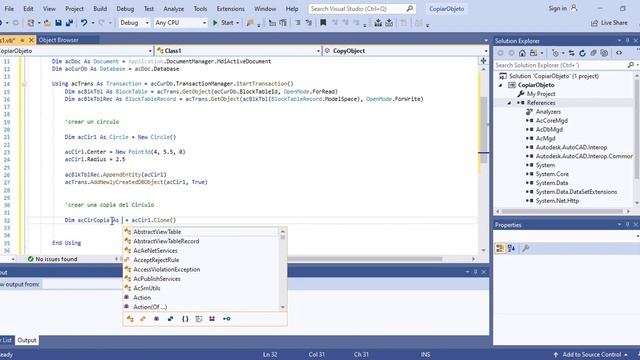
Task: Select the My Project node
Action: coord(541,94)
